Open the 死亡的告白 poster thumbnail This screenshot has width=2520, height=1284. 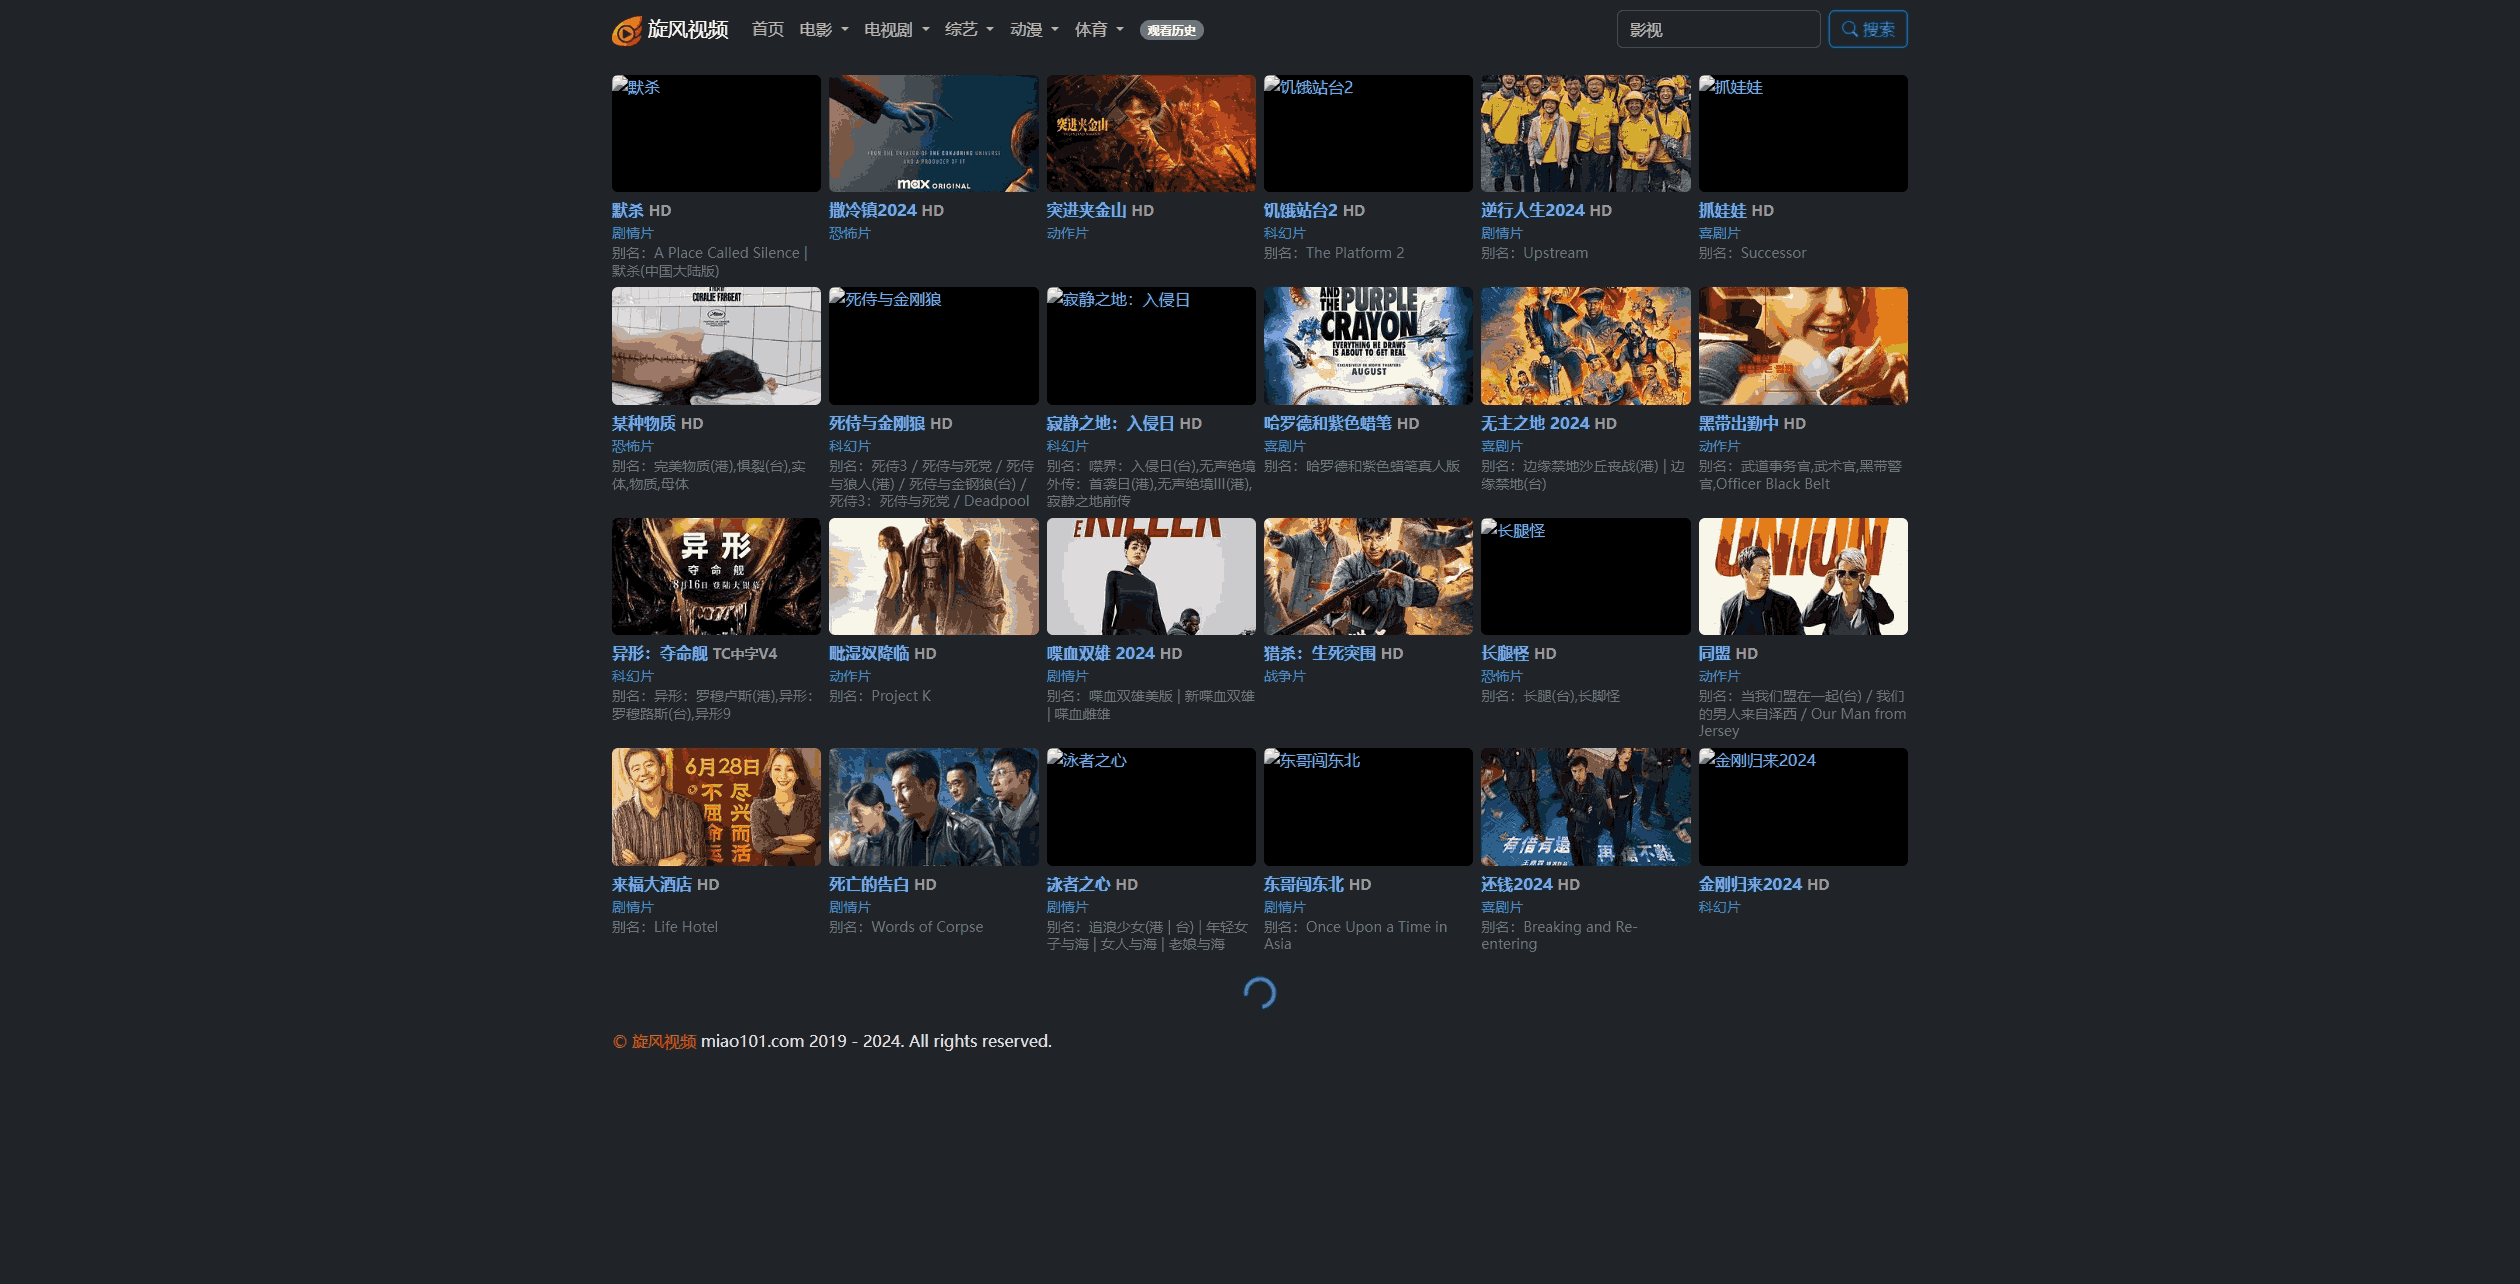tap(933, 807)
